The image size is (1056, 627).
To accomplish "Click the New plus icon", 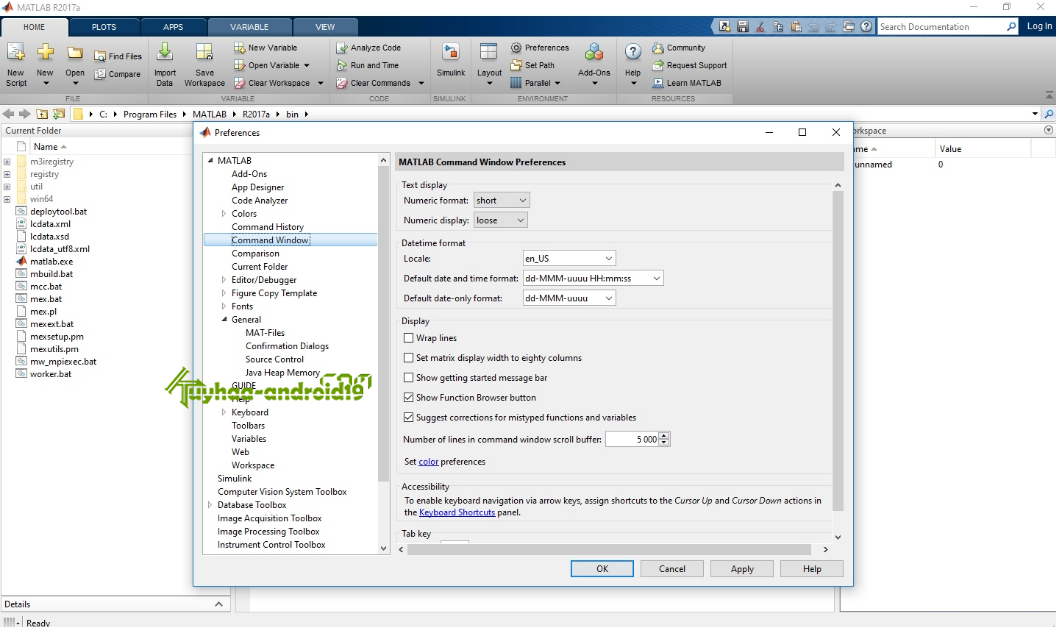I will coord(45,53).
